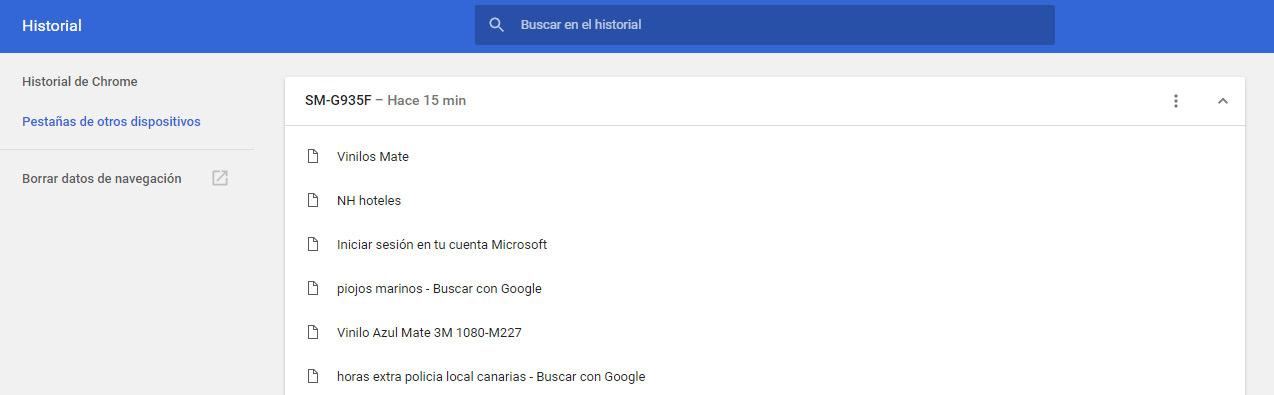Click the page icon beside Iniciar sesión Microsoft
This screenshot has height=395, width=1274.
pyautogui.click(x=313, y=244)
